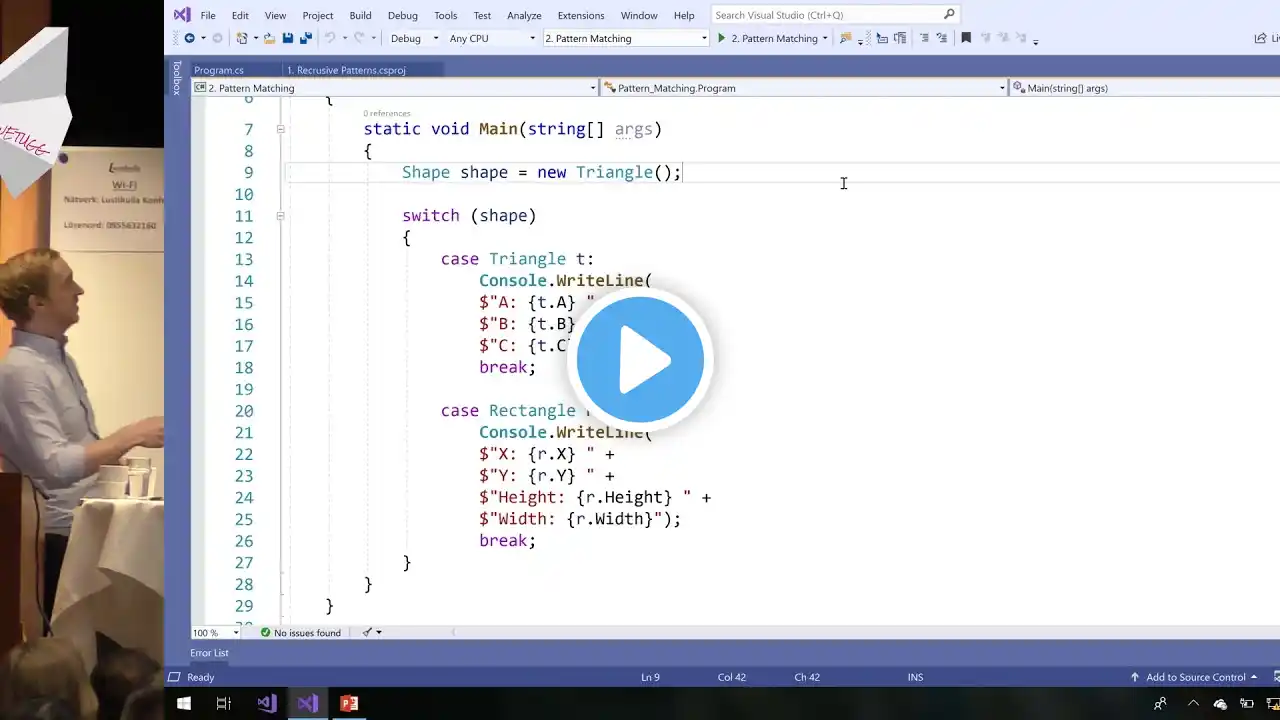Open Task View on the taskbar

(x=224, y=704)
